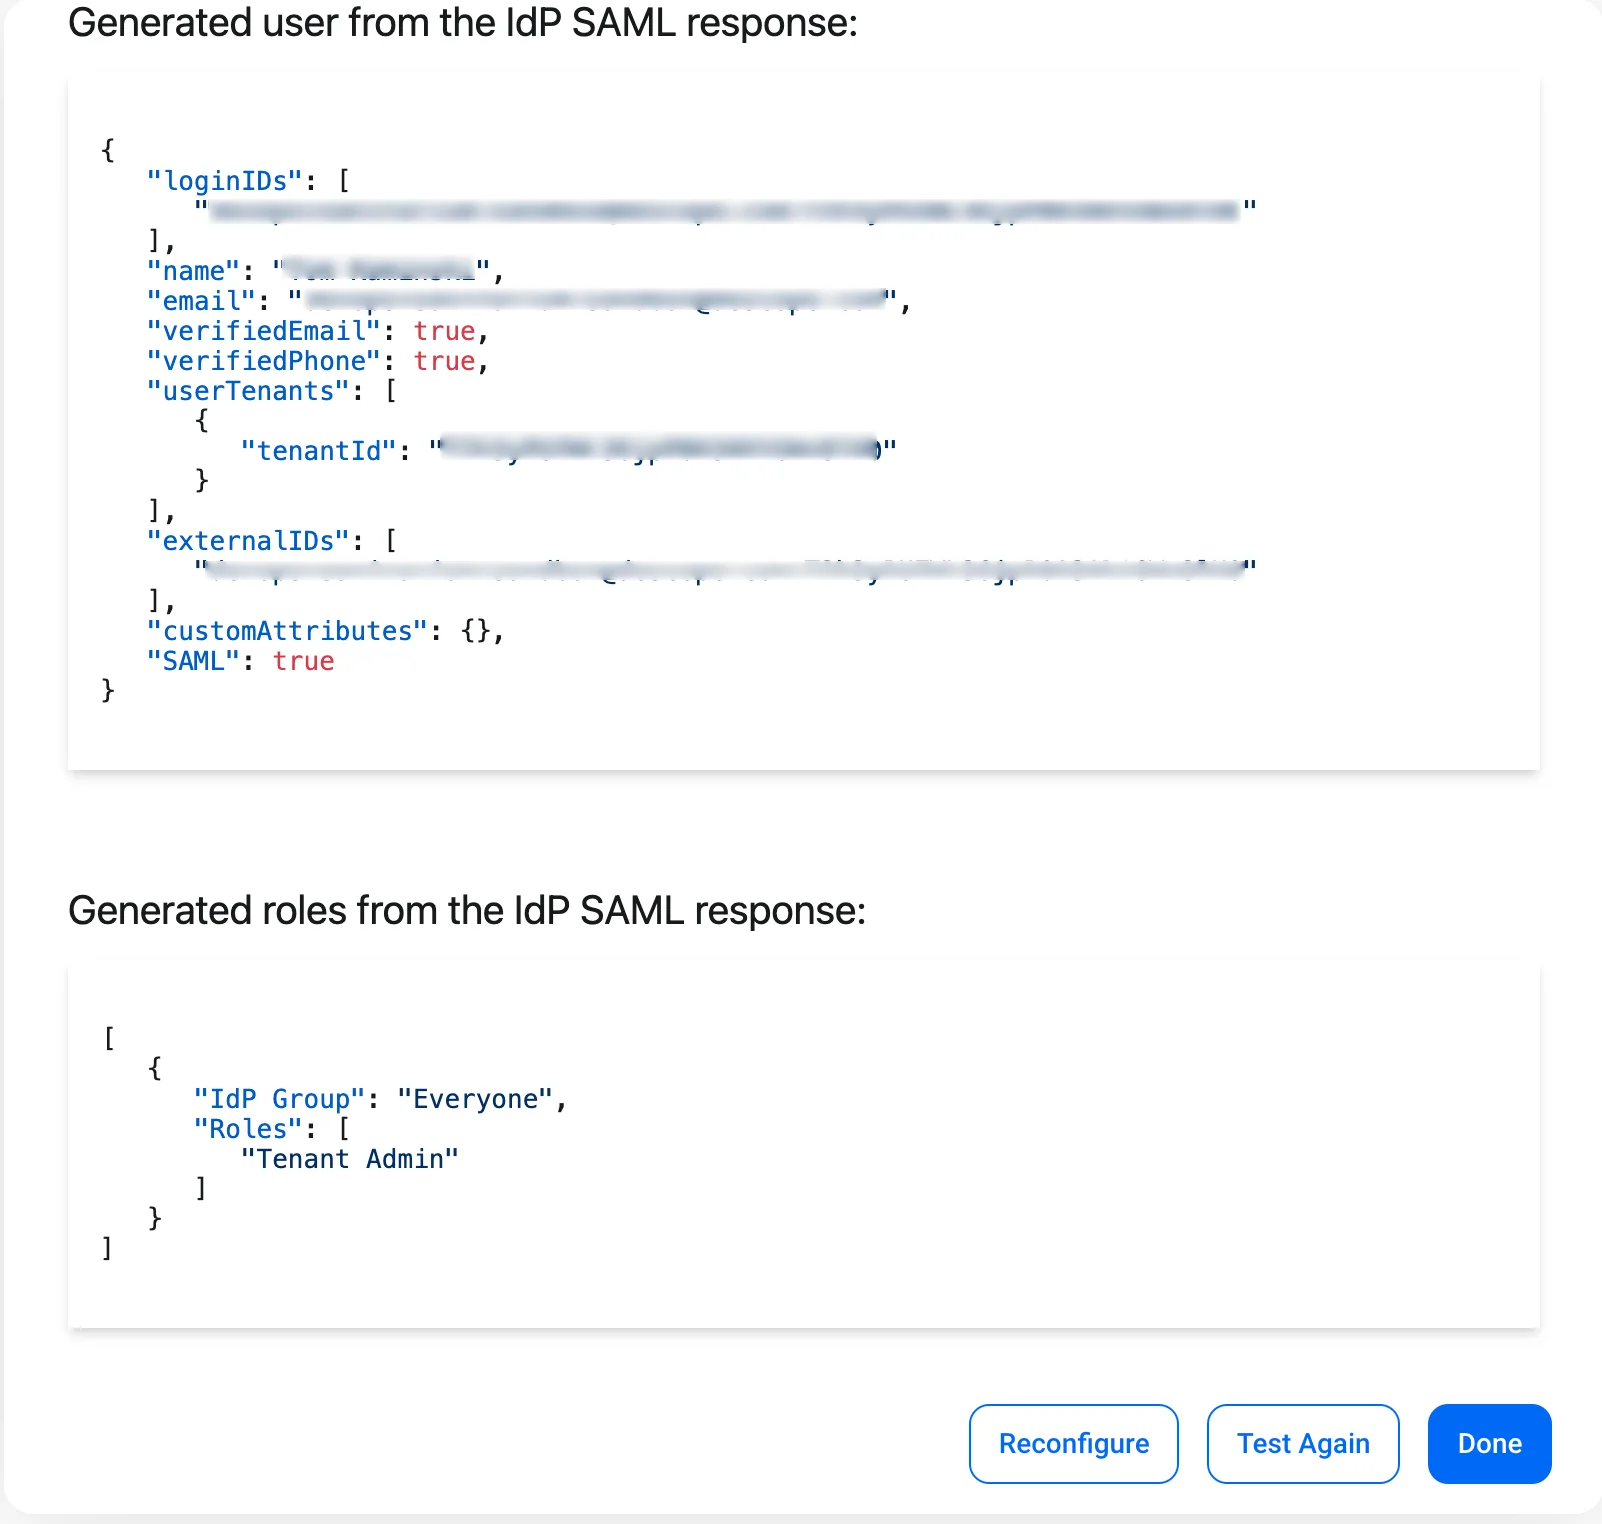Image resolution: width=1602 pixels, height=1524 pixels.
Task: Click the "Roles" key text
Action: tap(248, 1129)
